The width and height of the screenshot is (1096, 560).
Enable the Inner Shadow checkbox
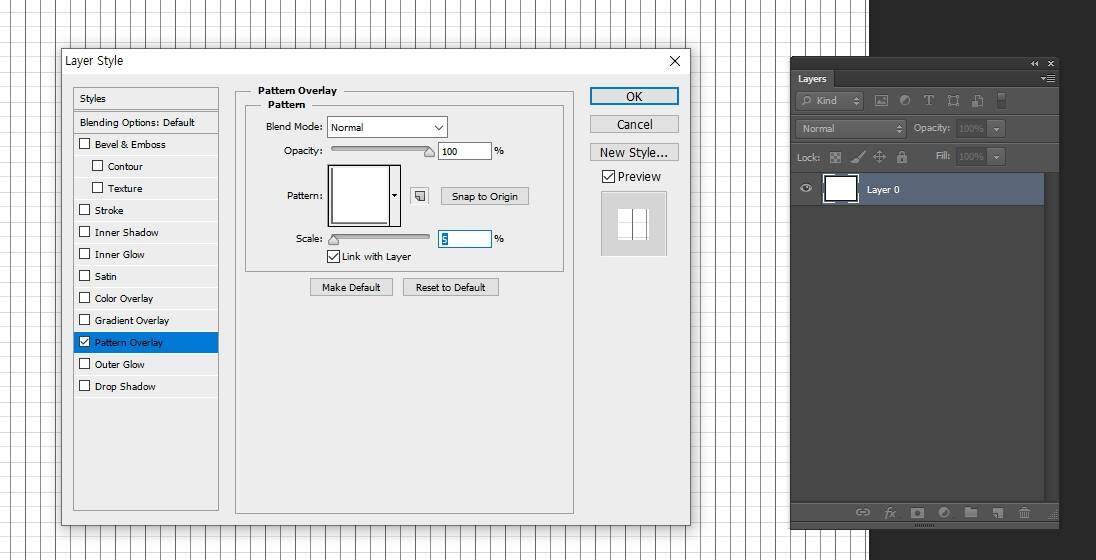[85, 232]
